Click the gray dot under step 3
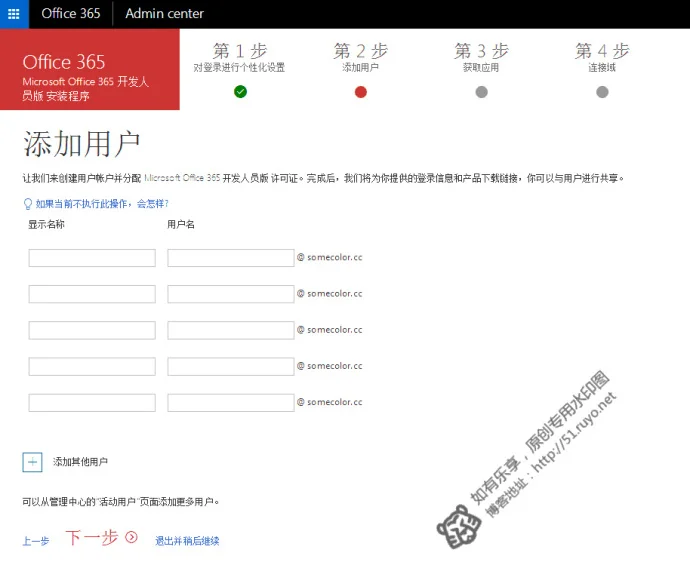690x565 pixels. [481, 92]
